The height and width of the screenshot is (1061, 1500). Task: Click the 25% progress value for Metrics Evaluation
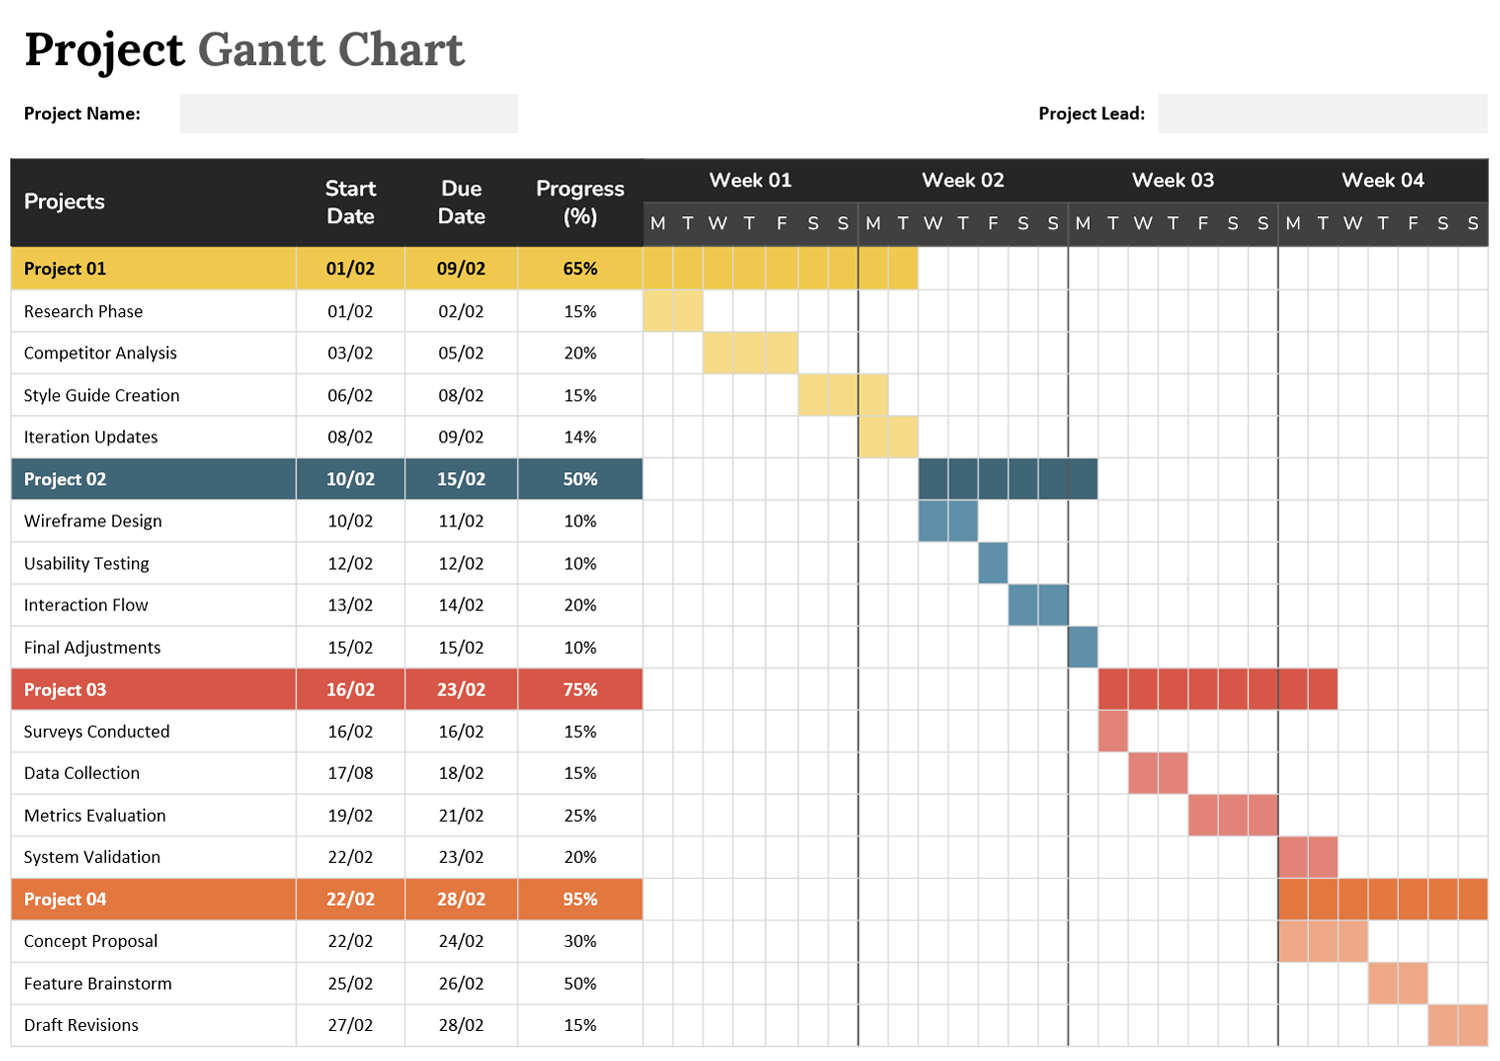pyautogui.click(x=580, y=815)
